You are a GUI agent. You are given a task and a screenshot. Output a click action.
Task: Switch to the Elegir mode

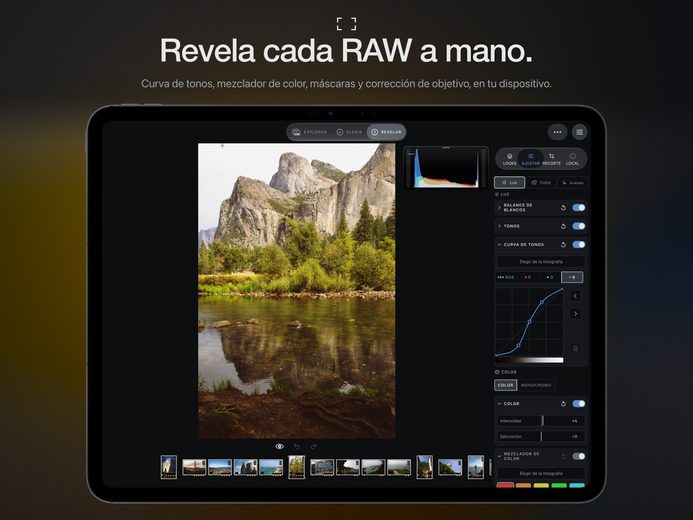[x=349, y=132]
